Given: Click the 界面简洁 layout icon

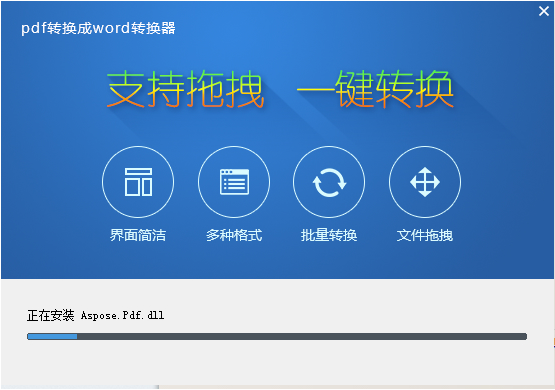Looking at the screenshot, I should click(x=138, y=182).
